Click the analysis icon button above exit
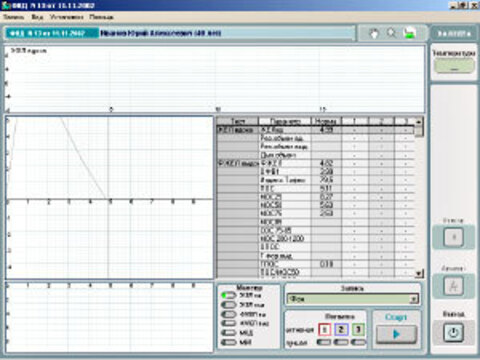The width and height of the screenshot is (480, 360). pyautogui.click(x=453, y=286)
